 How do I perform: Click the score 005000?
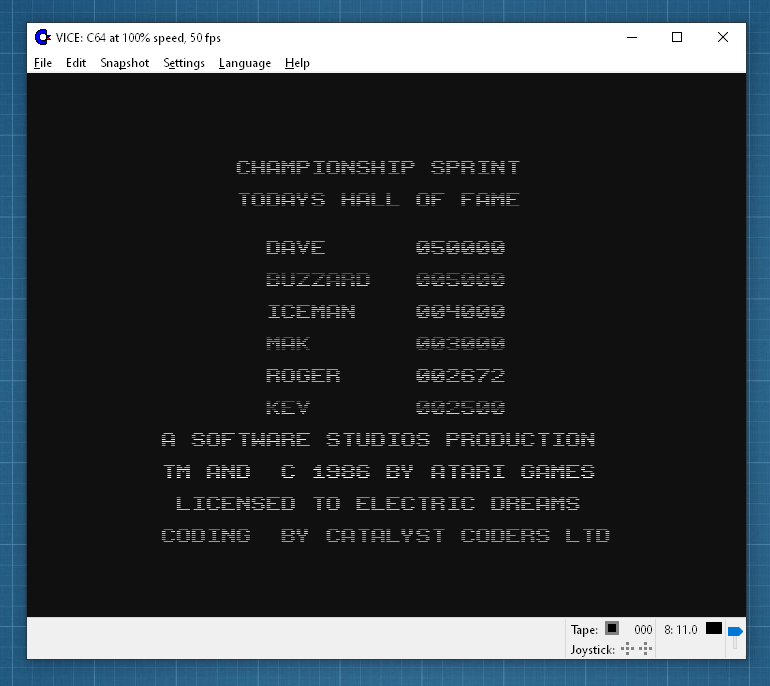pos(460,279)
